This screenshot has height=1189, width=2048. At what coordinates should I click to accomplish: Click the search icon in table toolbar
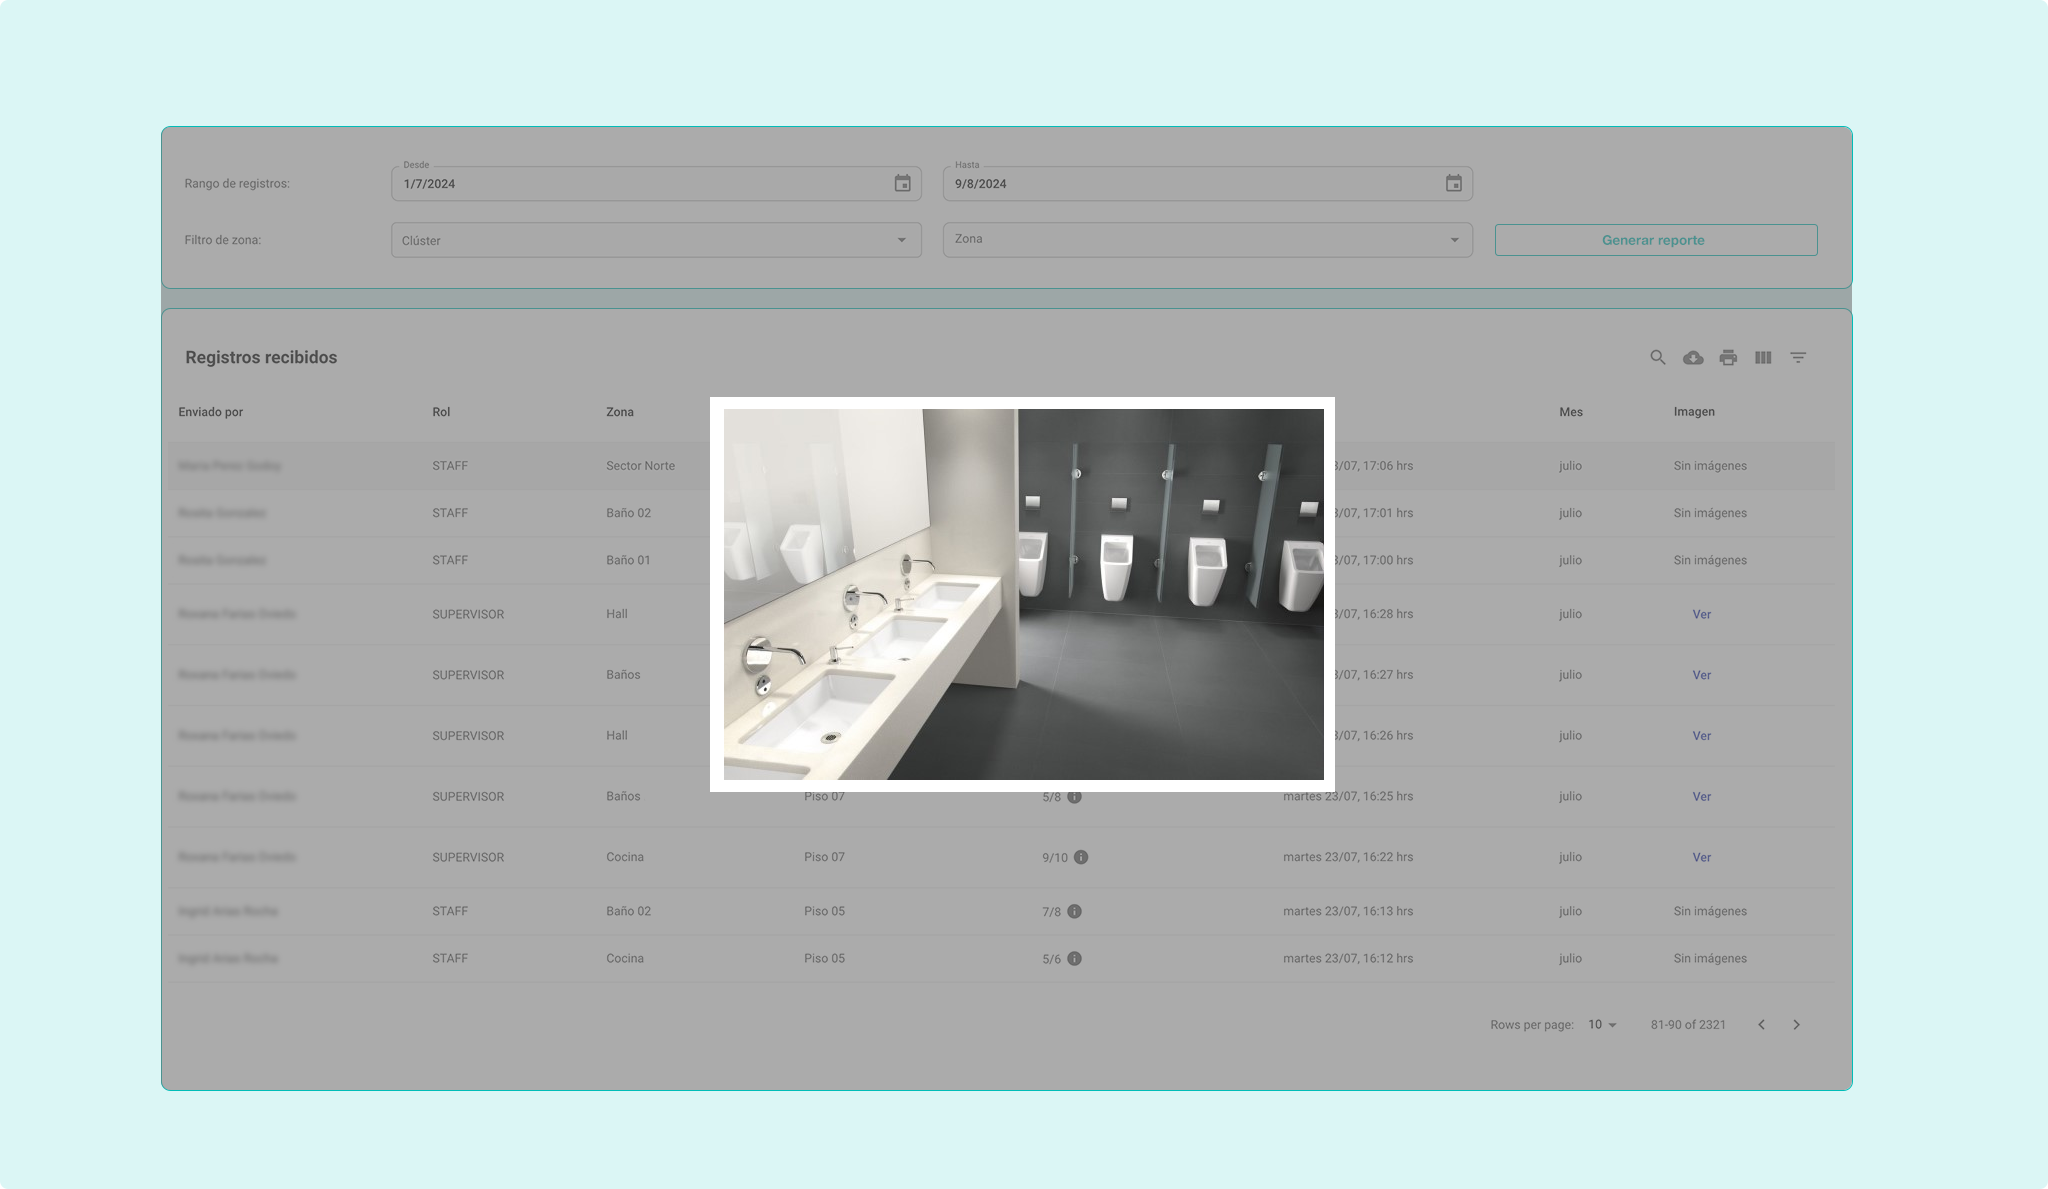1657,358
